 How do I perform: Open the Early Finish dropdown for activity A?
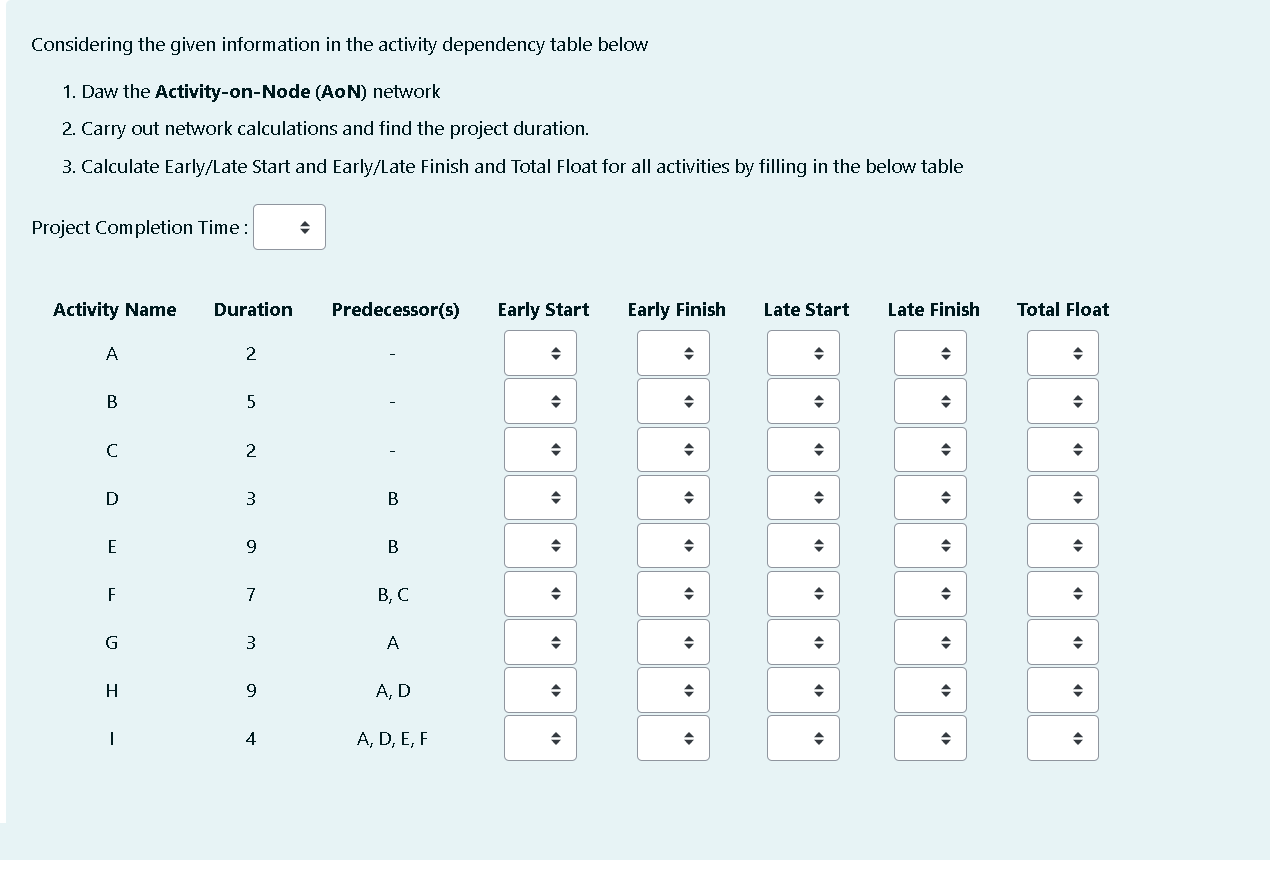coord(673,353)
